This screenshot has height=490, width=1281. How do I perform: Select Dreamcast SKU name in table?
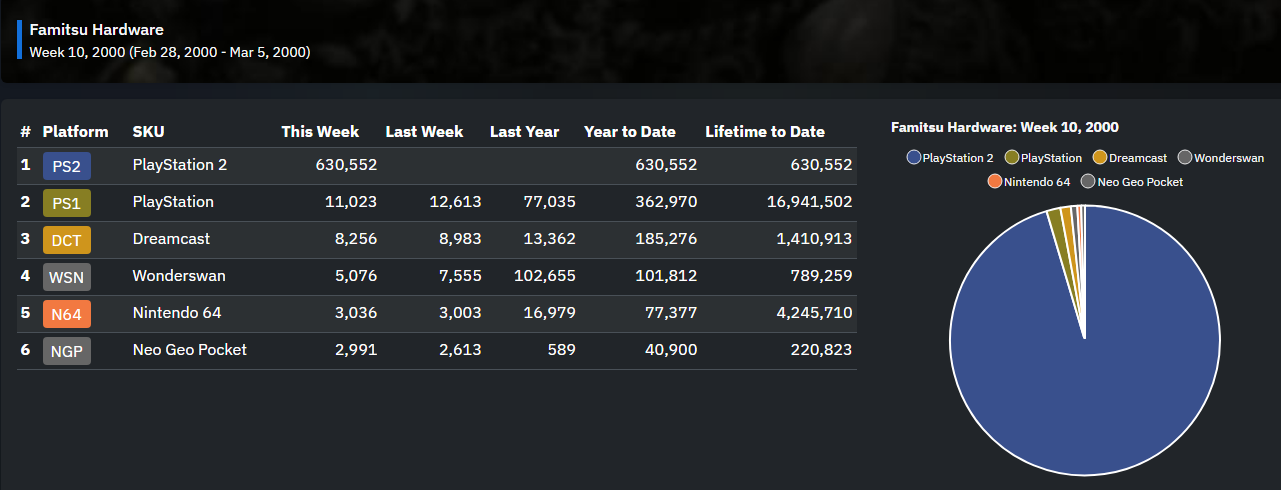click(171, 239)
